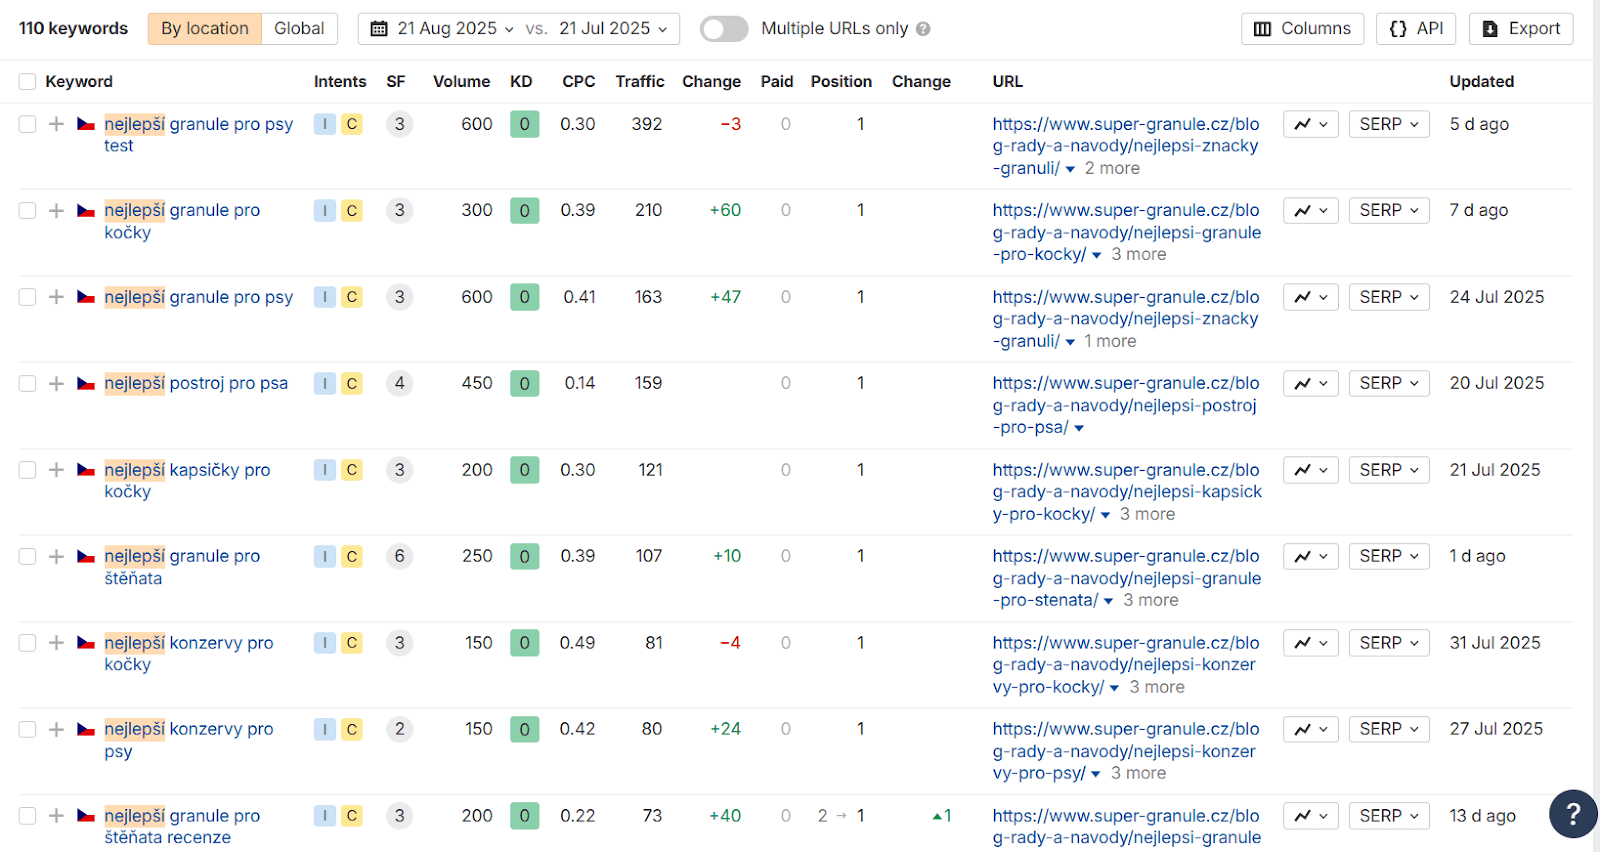Click plus icon for 'nejlepší granule pro štěňata'

coord(57,556)
